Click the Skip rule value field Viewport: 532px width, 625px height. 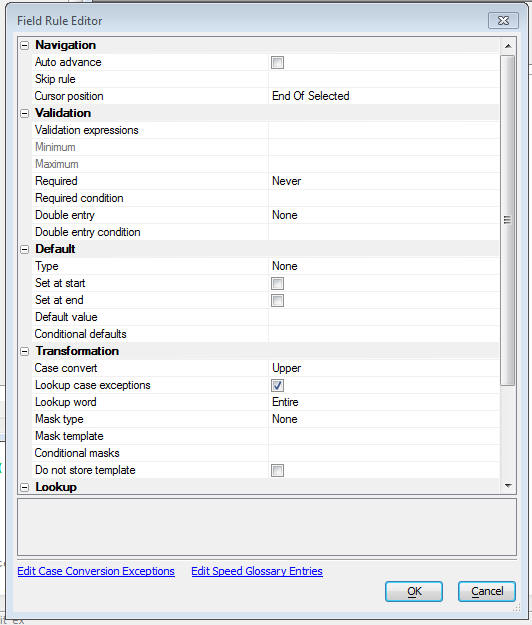point(384,79)
